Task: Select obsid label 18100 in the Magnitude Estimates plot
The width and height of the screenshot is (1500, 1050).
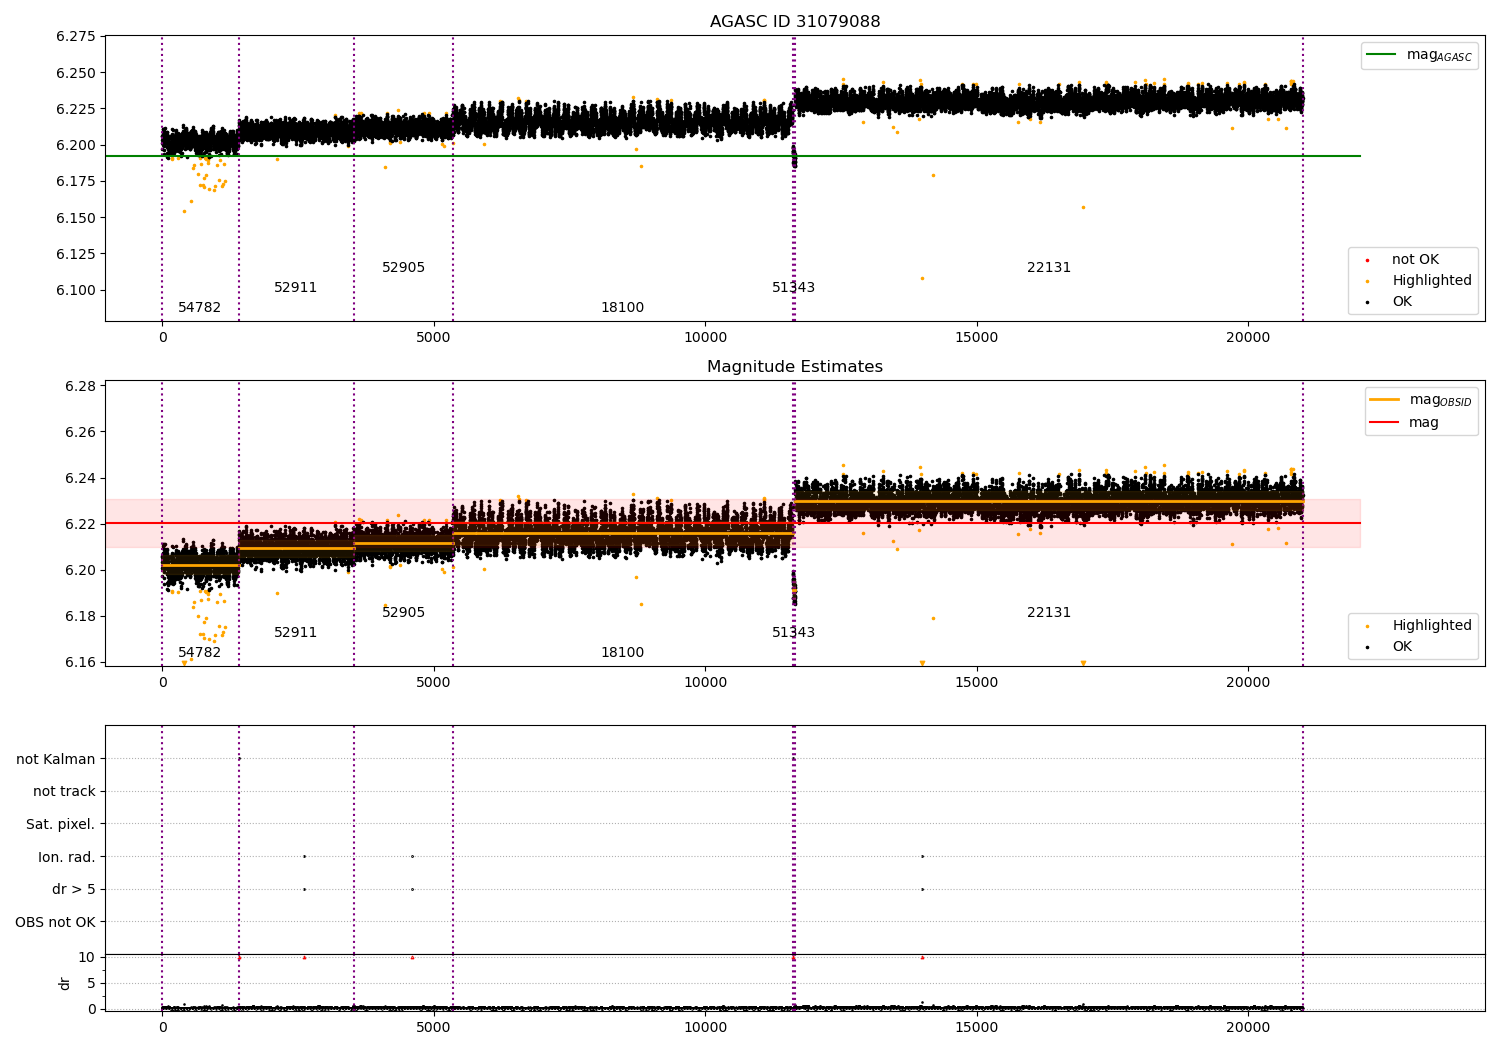Action: [x=623, y=653]
